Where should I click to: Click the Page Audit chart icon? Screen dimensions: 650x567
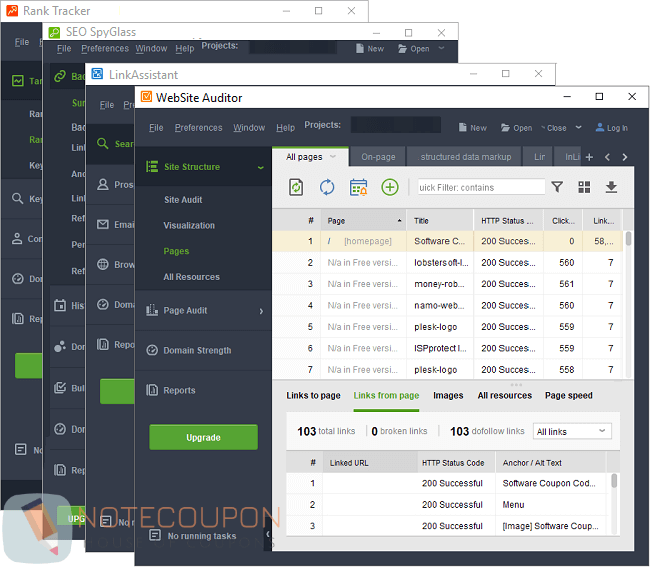click(x=152, y=310)
